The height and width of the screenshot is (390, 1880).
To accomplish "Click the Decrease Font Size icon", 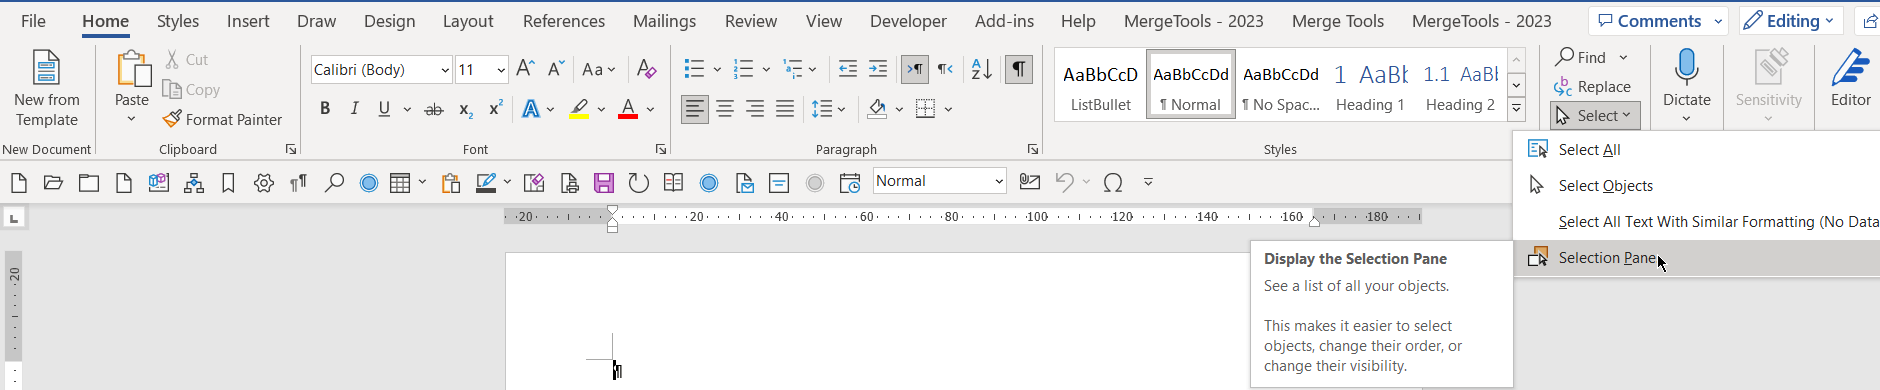I will 556,69.
